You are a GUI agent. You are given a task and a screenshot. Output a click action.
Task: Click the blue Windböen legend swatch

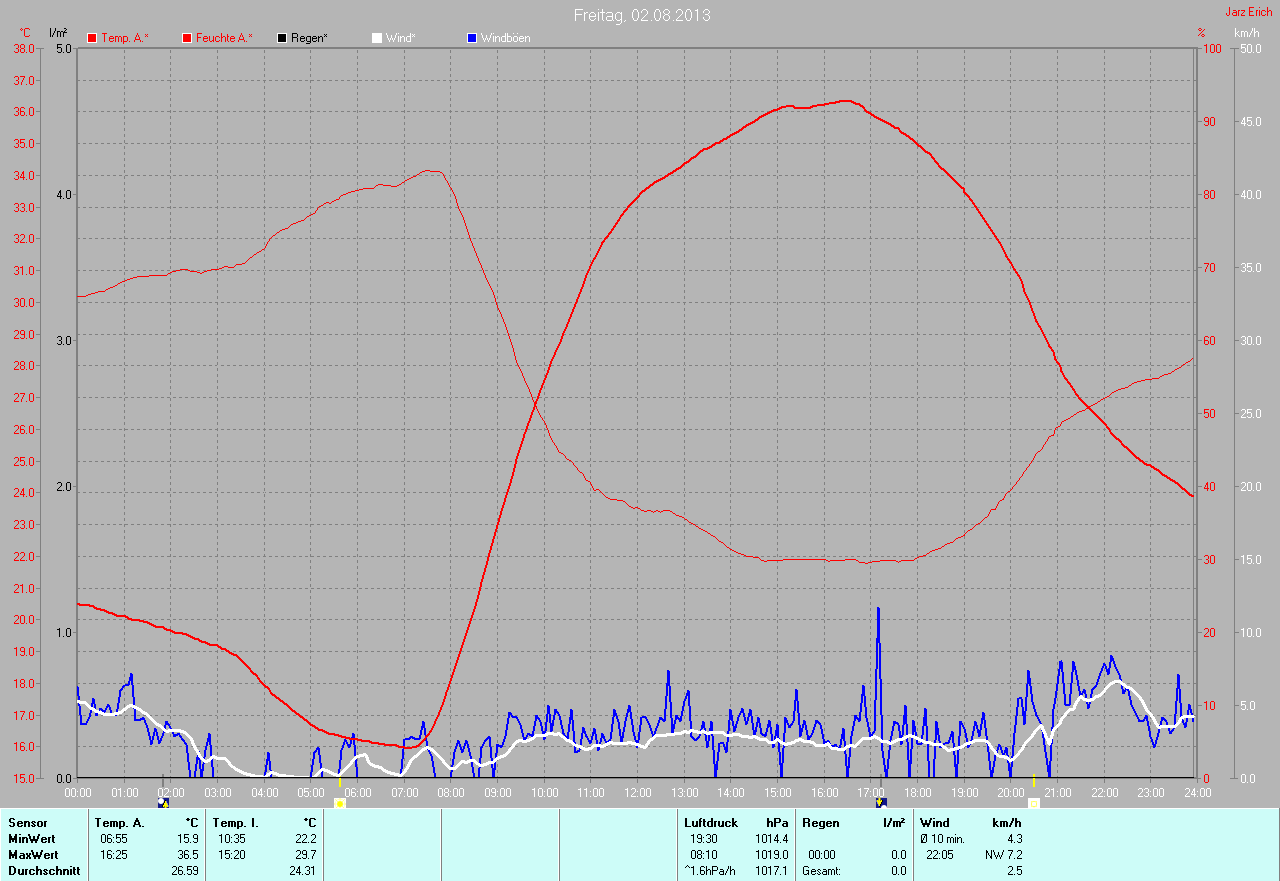pos(472,38)
